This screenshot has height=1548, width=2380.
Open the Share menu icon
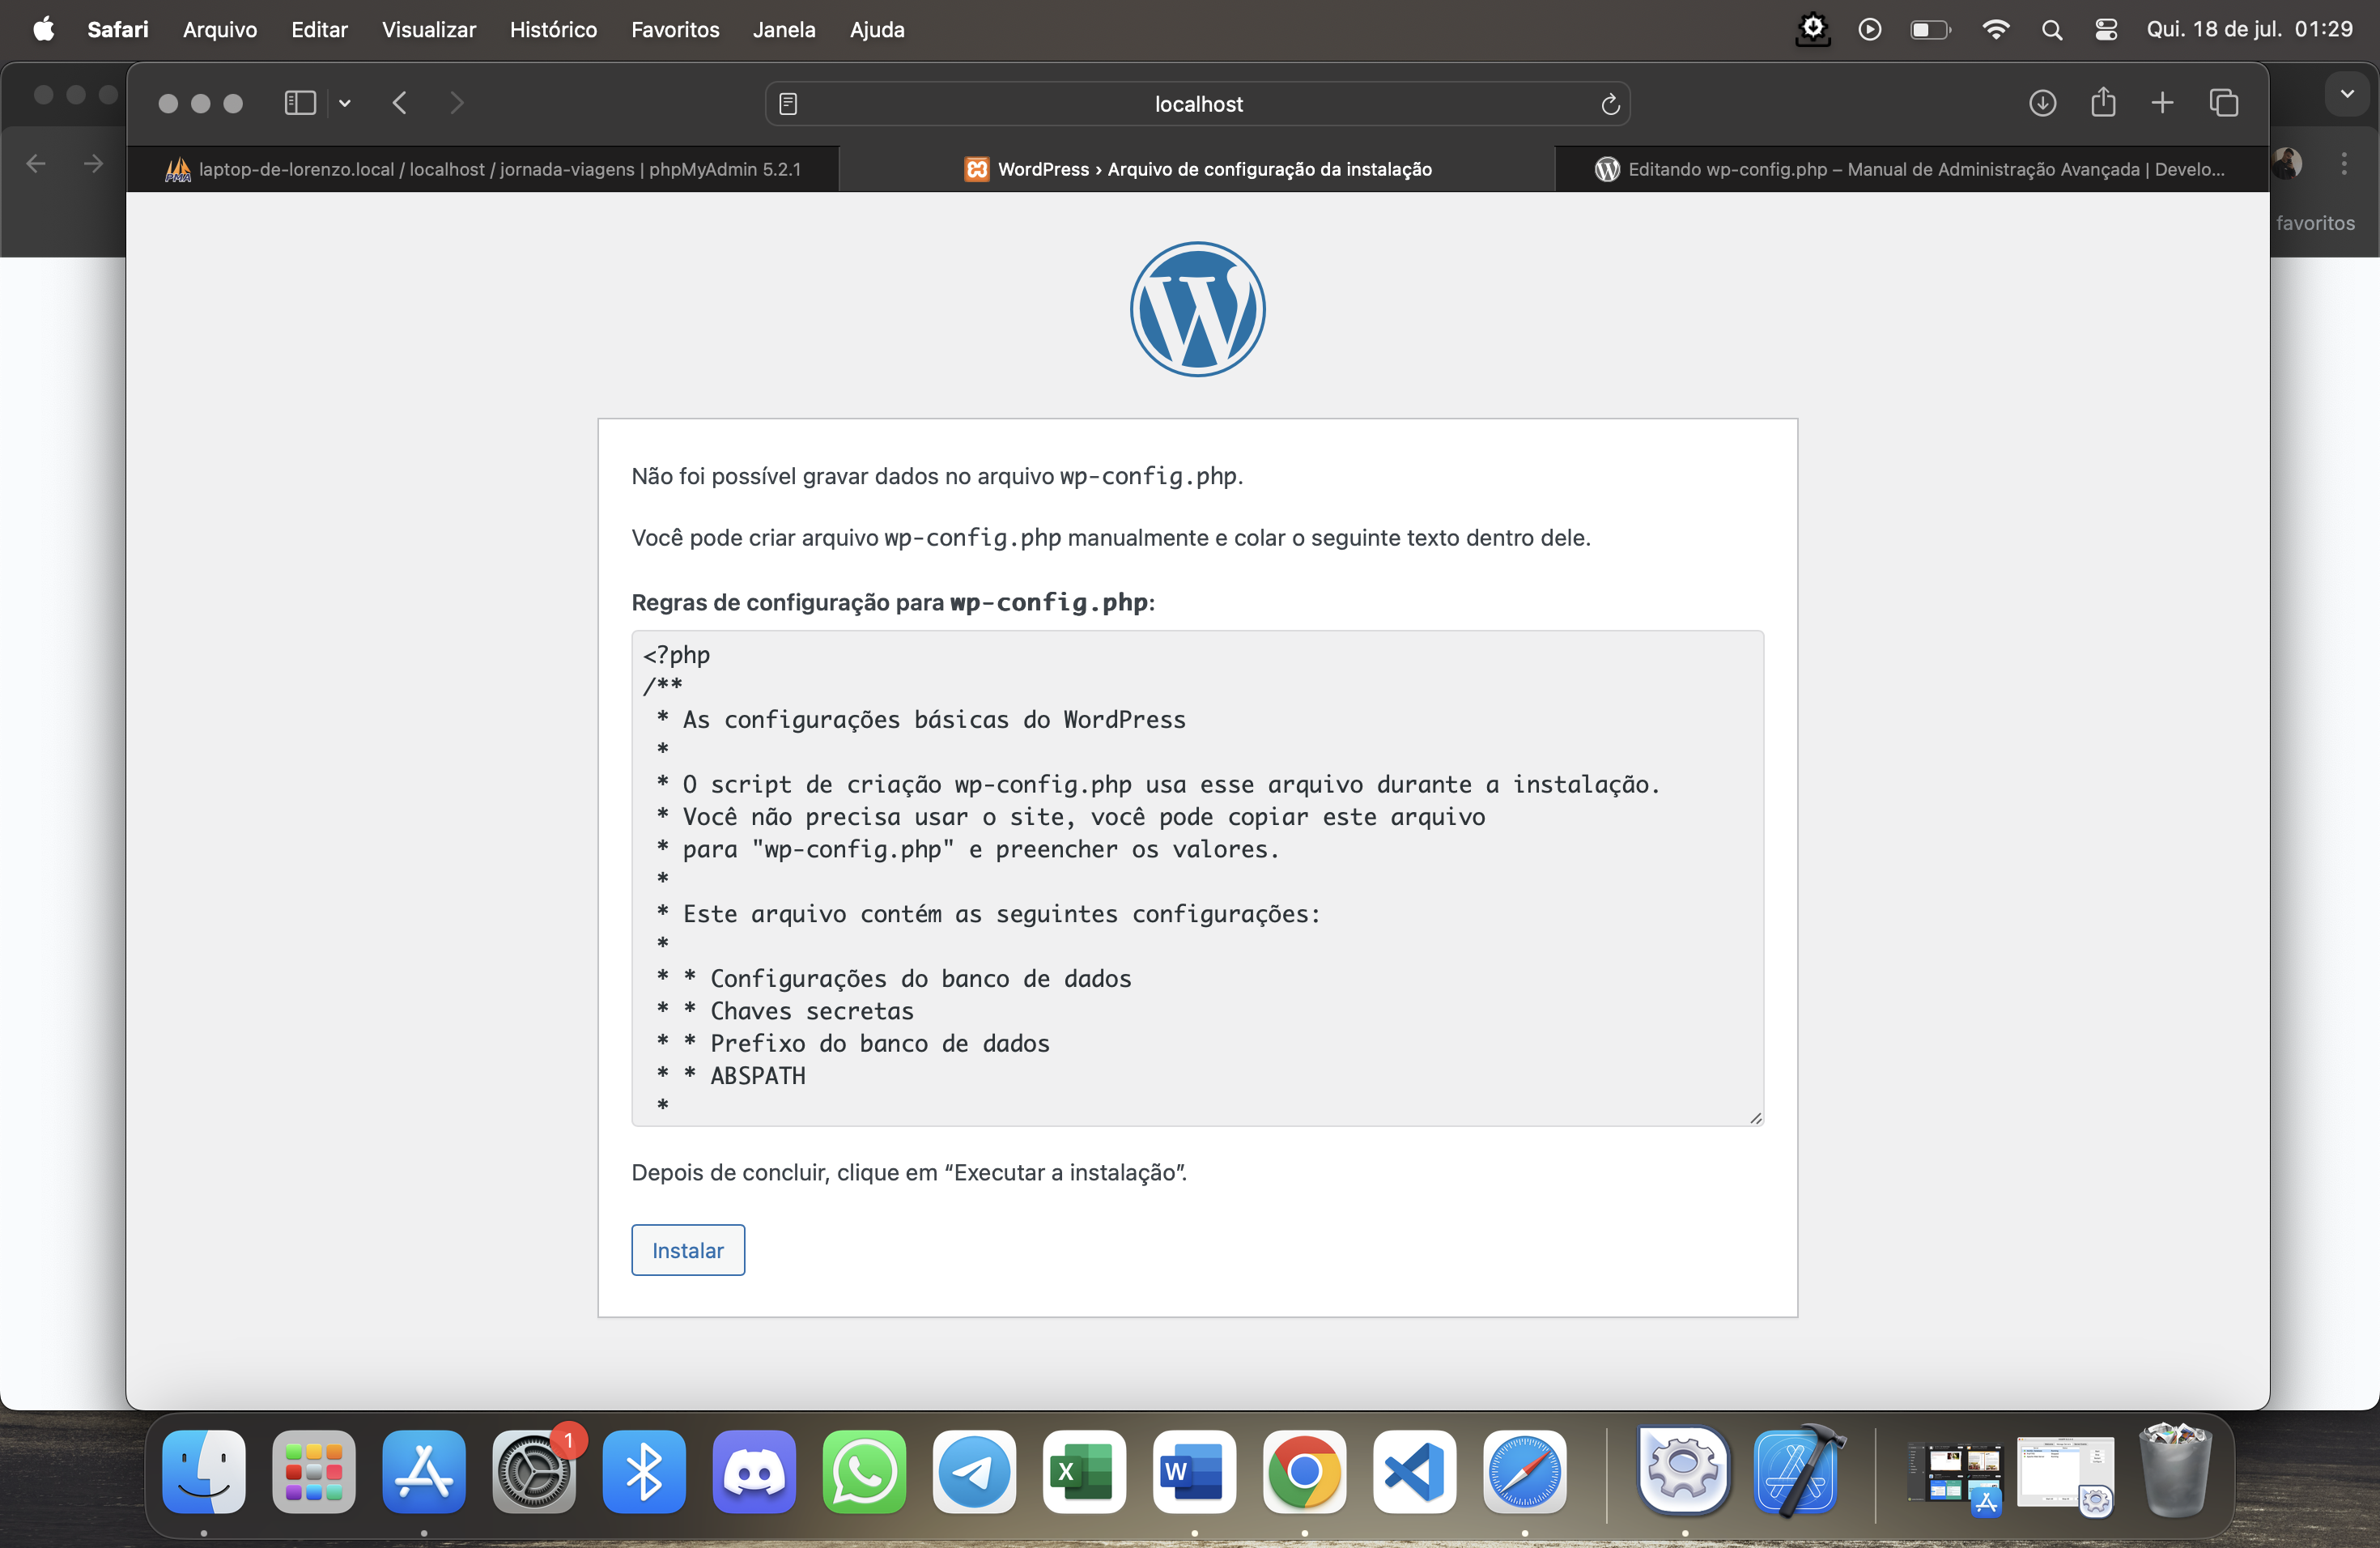tap(2103, 102)
